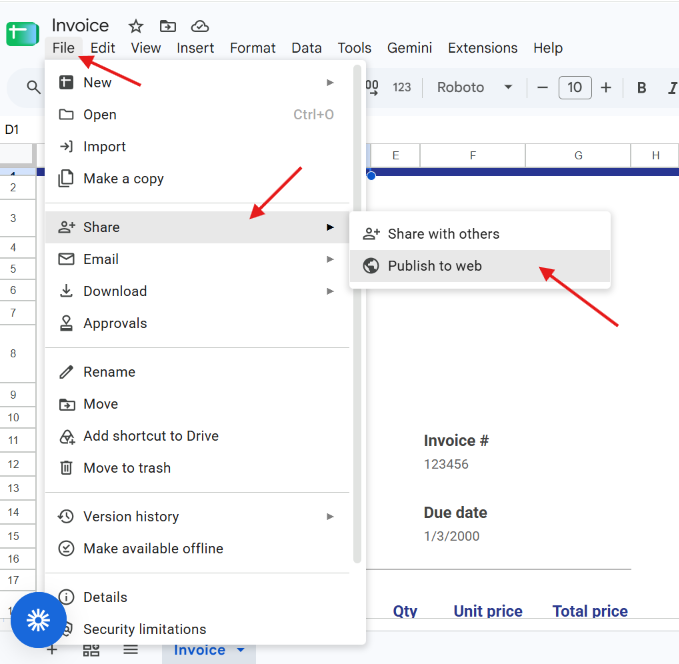Click the New spreadsheet icon in File menu
679x664 pixels.
pos(66,82)
